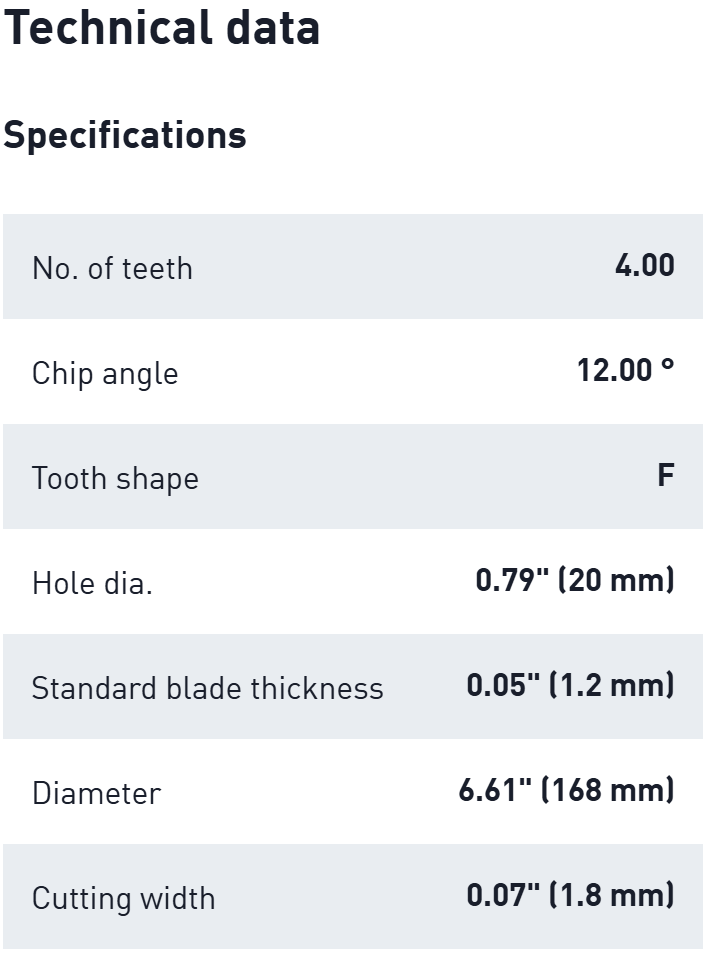Select the 'Chip angle' label

coord(105,373)
